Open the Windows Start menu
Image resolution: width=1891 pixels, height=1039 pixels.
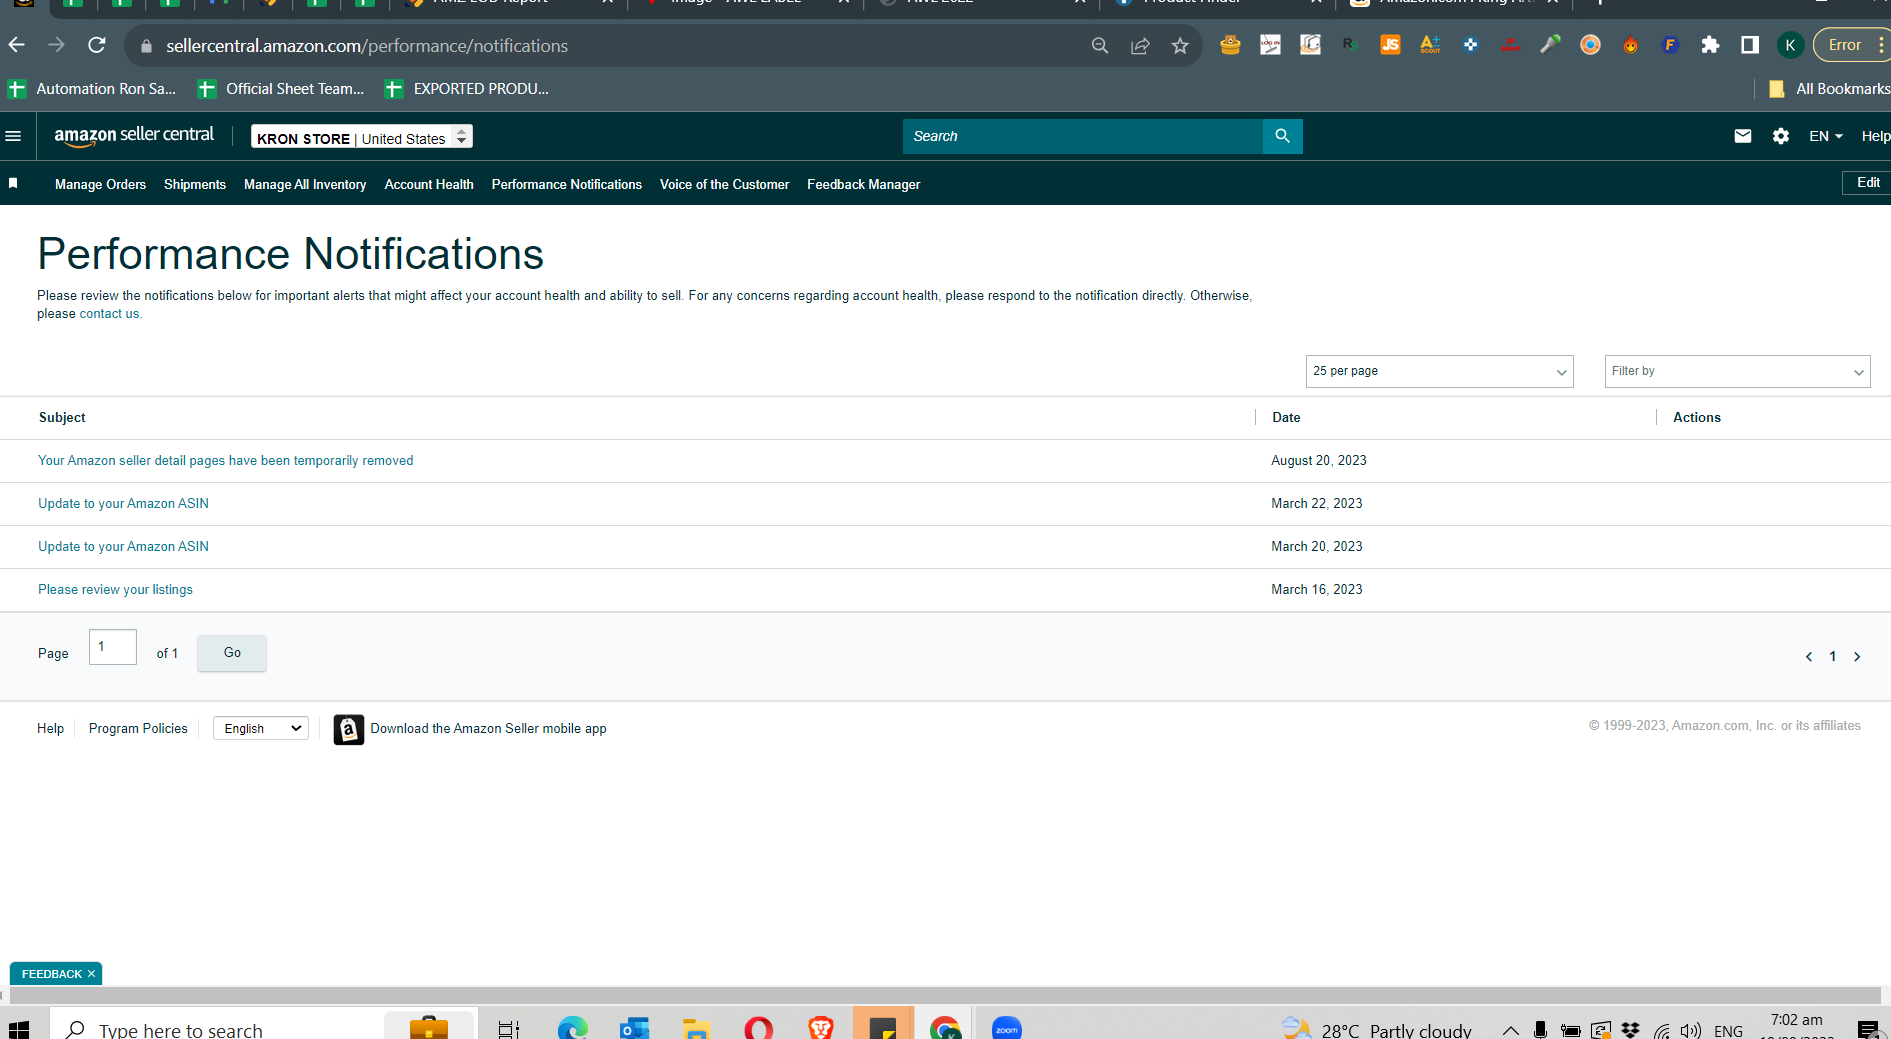point(18,1029)
